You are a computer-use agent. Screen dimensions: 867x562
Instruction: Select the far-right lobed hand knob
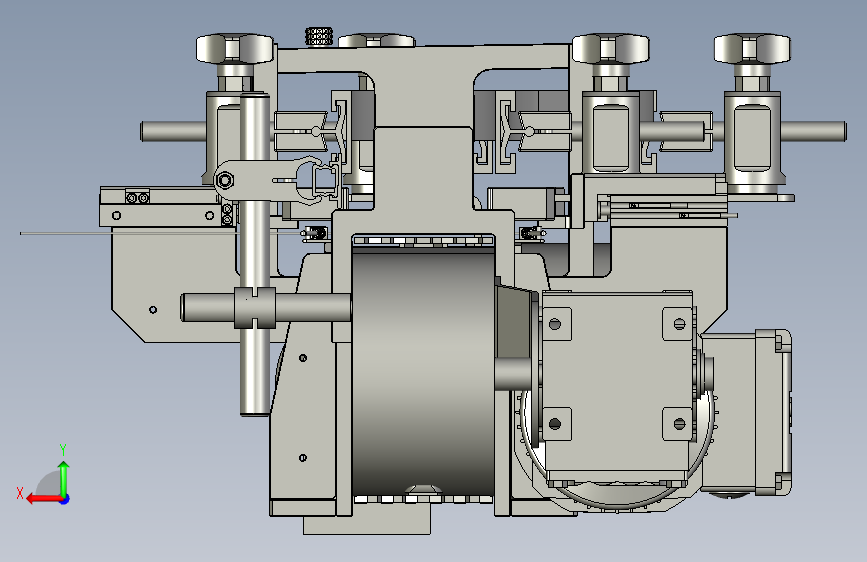pos(752,49)
